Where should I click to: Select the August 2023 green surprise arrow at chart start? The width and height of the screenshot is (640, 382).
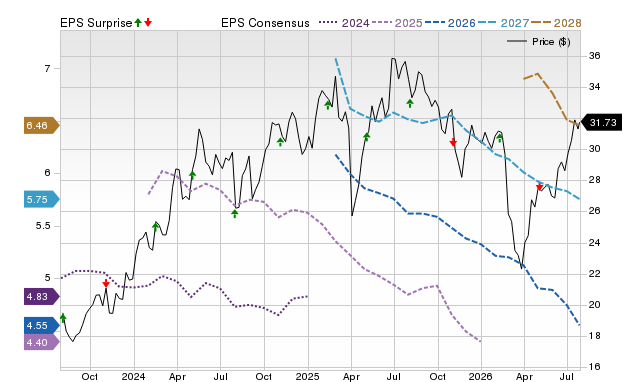(x=63, y=318)
